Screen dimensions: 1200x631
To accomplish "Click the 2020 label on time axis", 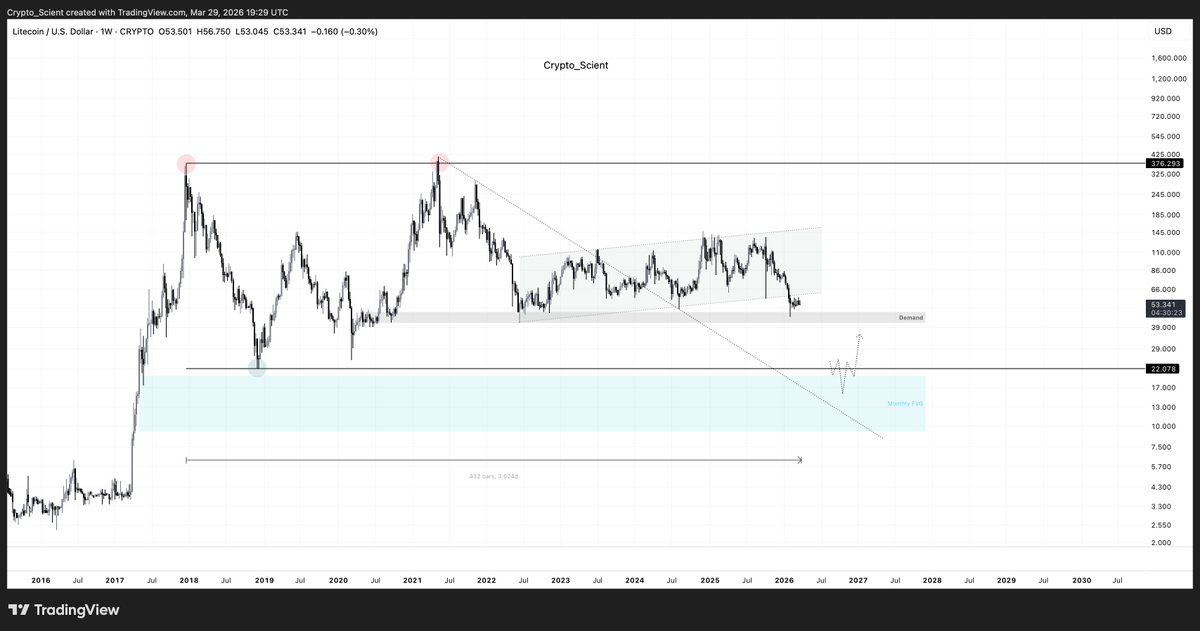I will (338, 580).
